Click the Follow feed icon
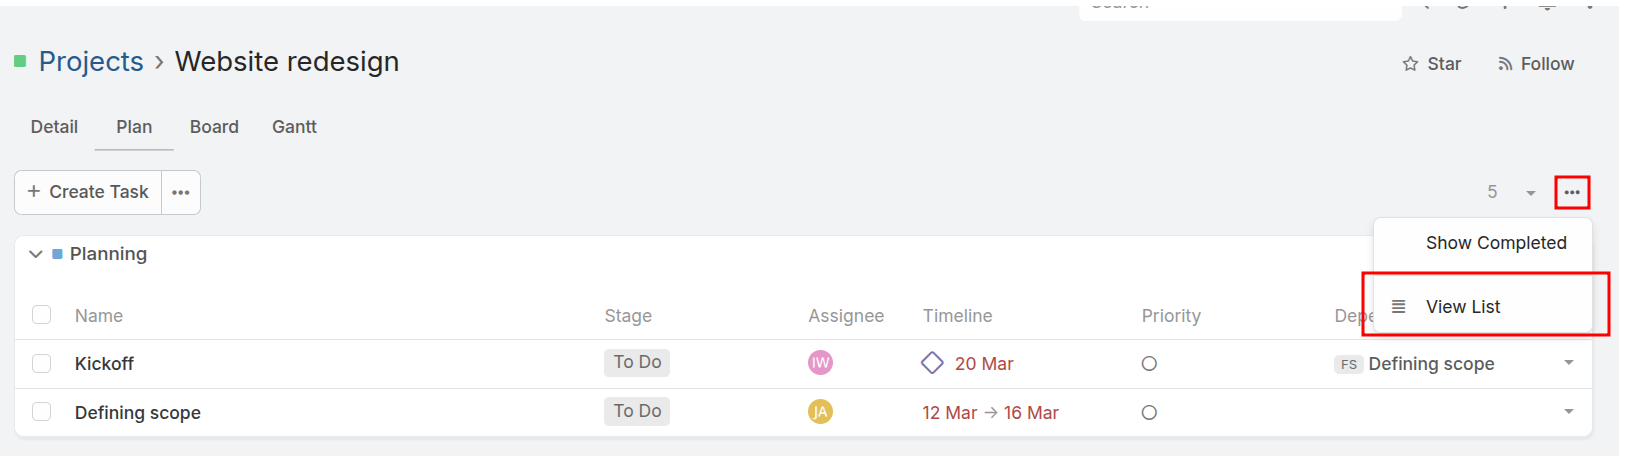Viewport: 1630px width, 456px height. pos(1504,64)
